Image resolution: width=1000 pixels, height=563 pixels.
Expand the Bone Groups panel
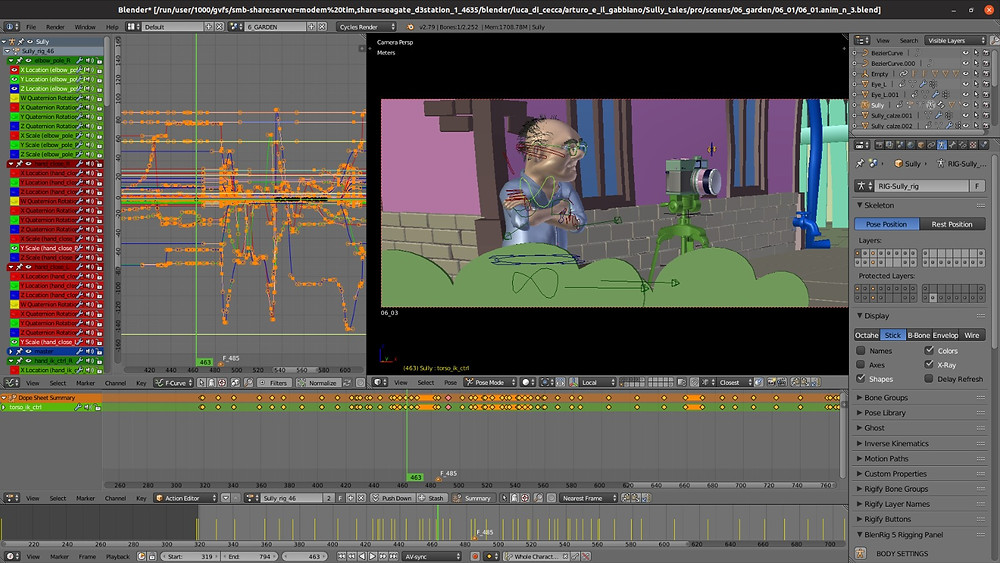pos(860,397)
